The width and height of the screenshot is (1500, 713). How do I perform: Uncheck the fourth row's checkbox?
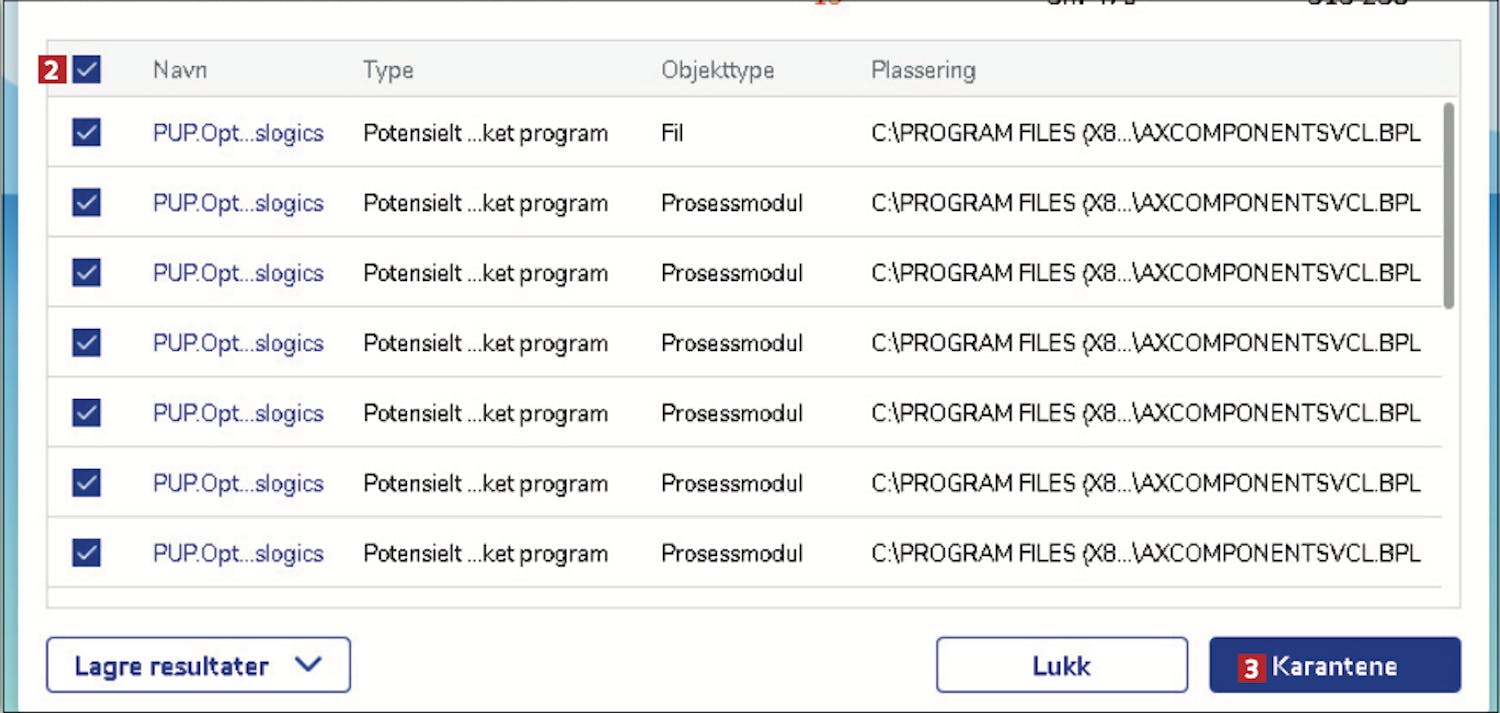click(x=87, y=343)
